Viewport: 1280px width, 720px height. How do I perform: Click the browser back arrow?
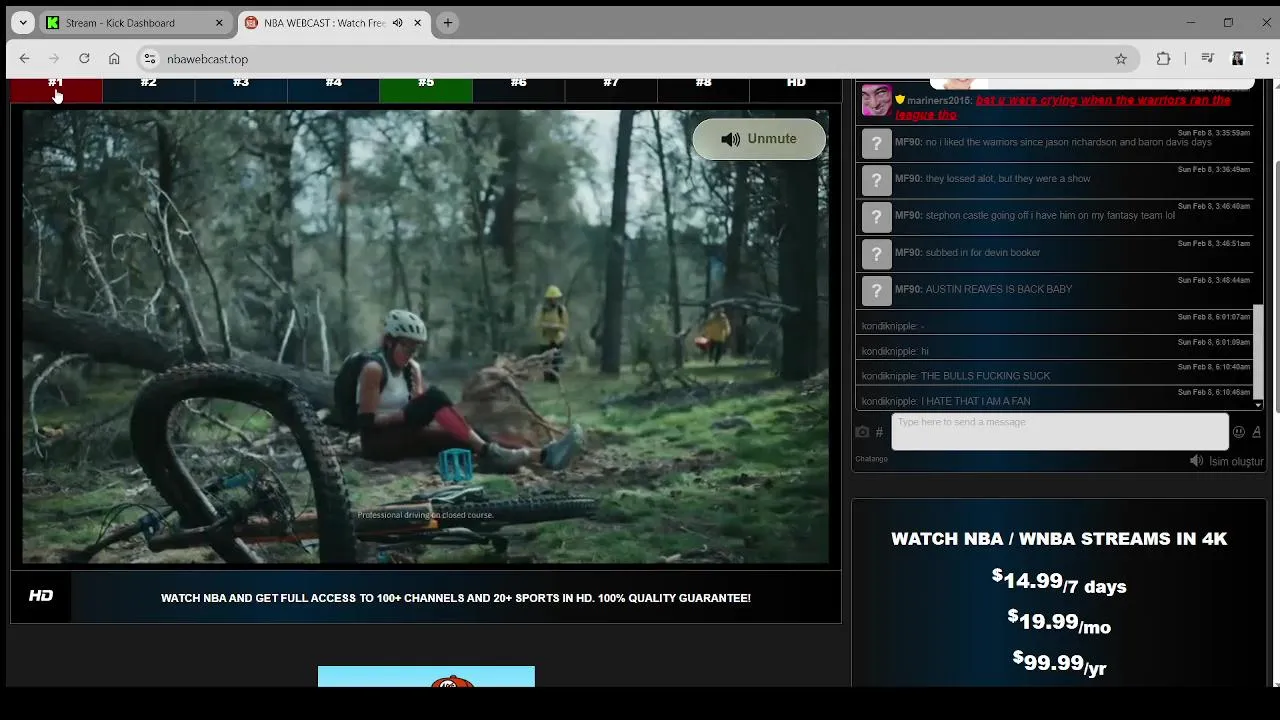click(x=24, y=59)
